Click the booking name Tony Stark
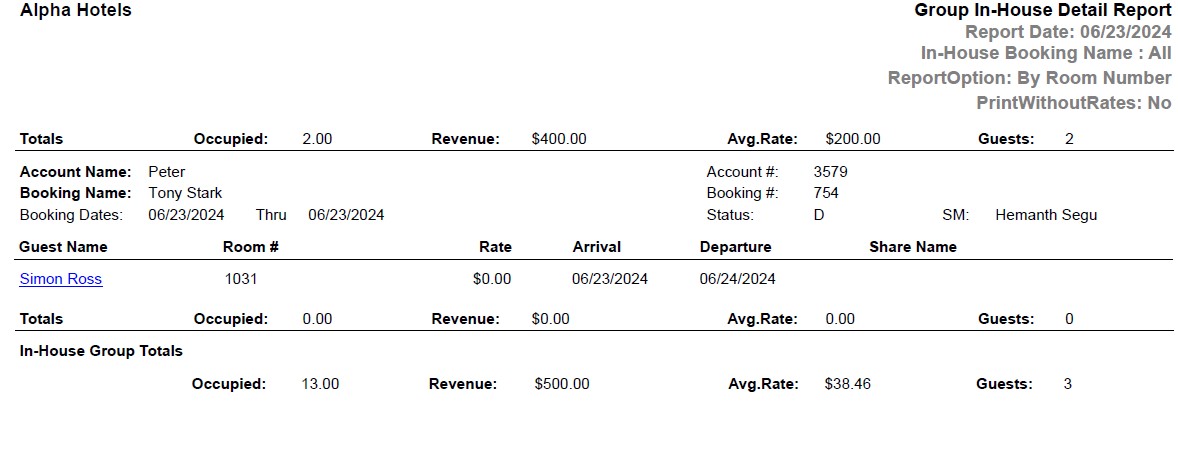This screenshot has width=1178, height=462. click(185, 193)
